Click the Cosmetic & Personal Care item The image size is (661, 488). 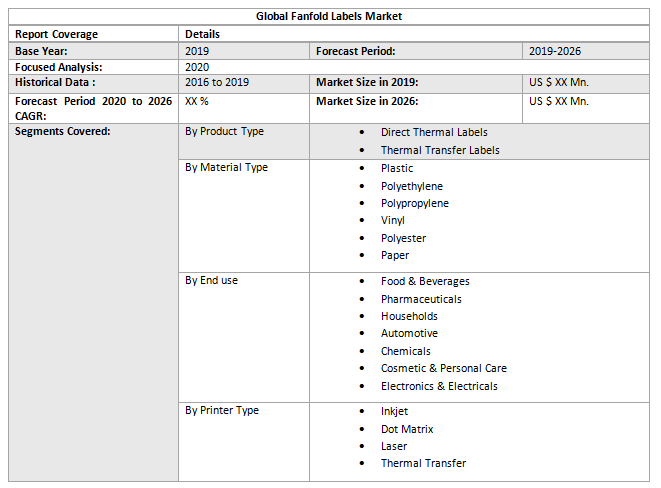tap(443, 368)
